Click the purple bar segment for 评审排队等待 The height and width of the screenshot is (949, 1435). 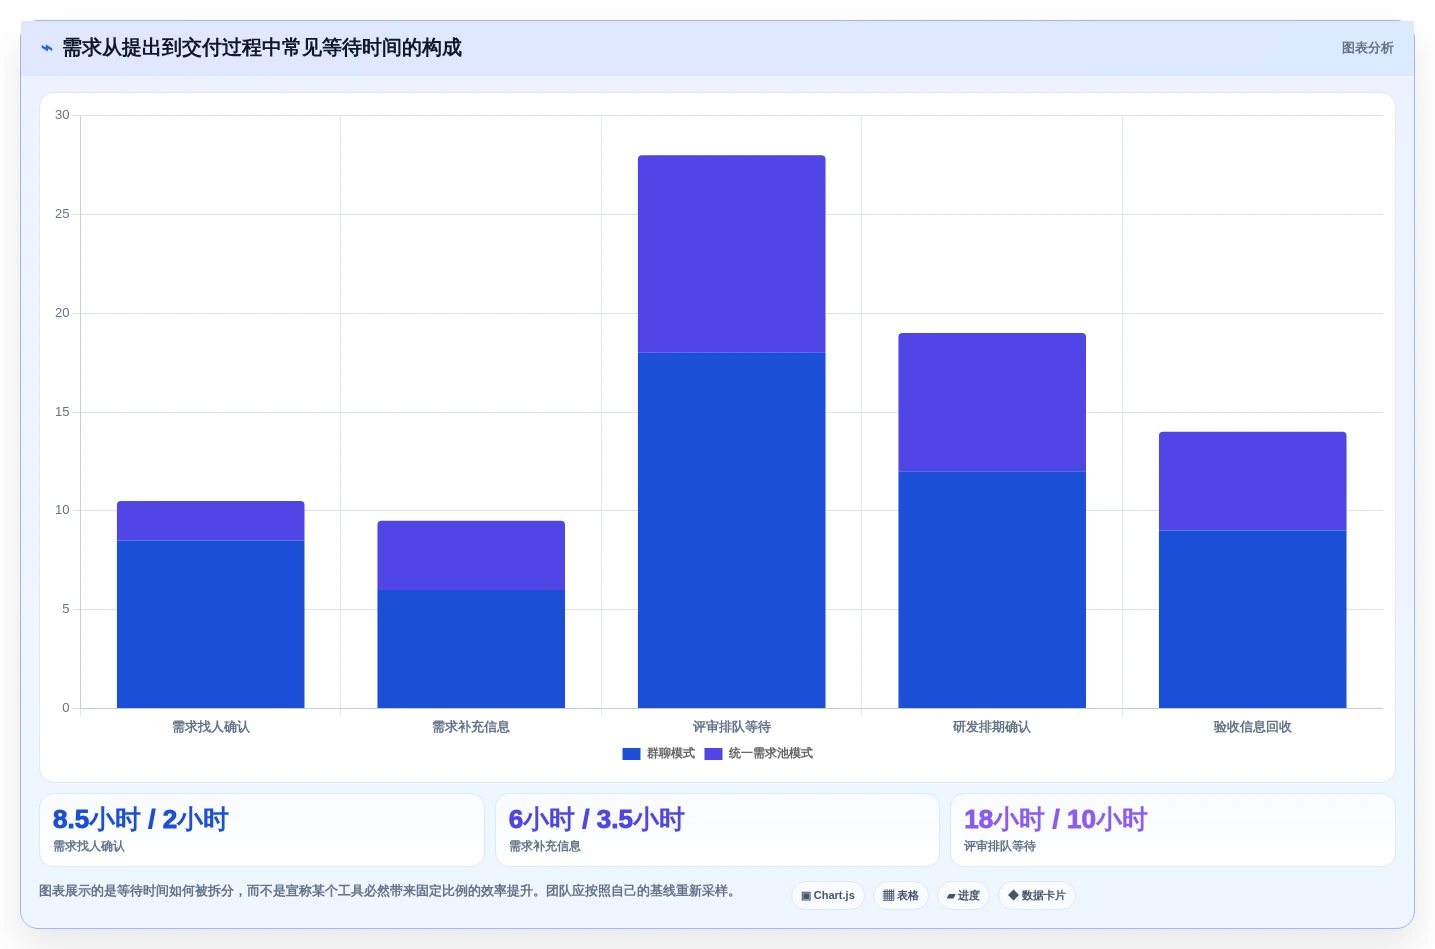click(732, 254)
